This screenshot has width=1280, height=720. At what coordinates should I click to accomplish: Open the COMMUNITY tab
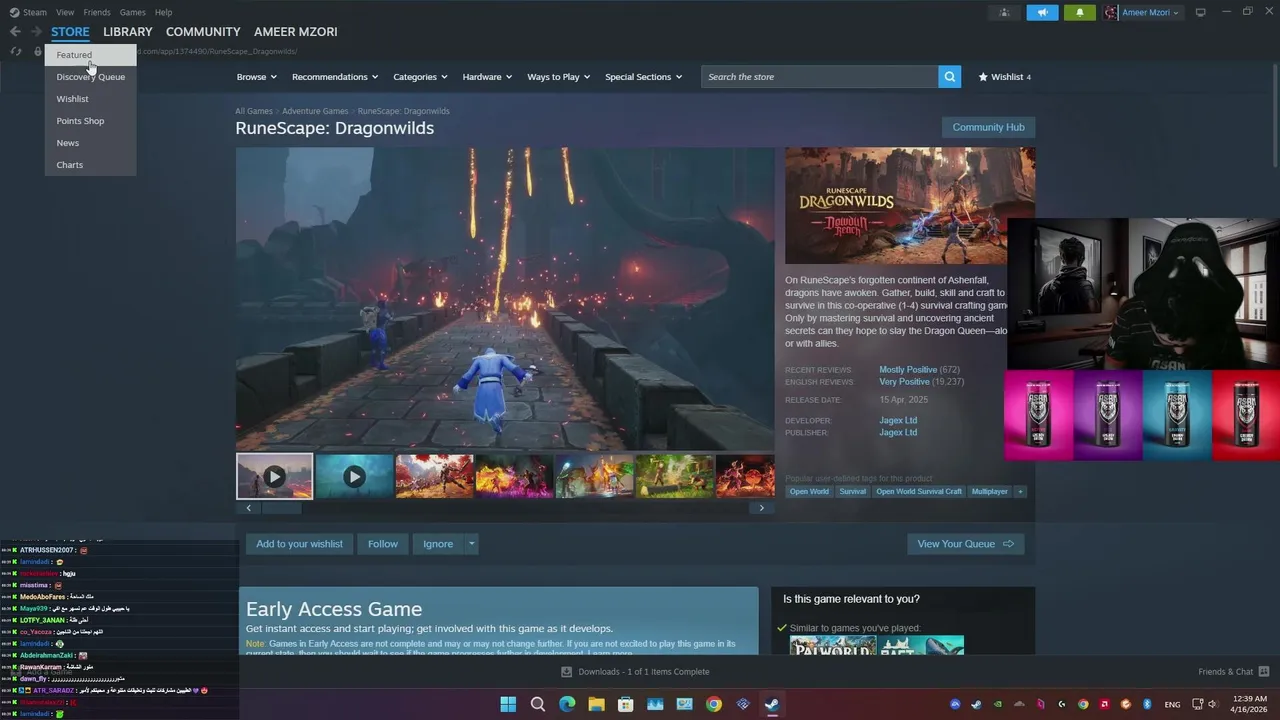203,32
